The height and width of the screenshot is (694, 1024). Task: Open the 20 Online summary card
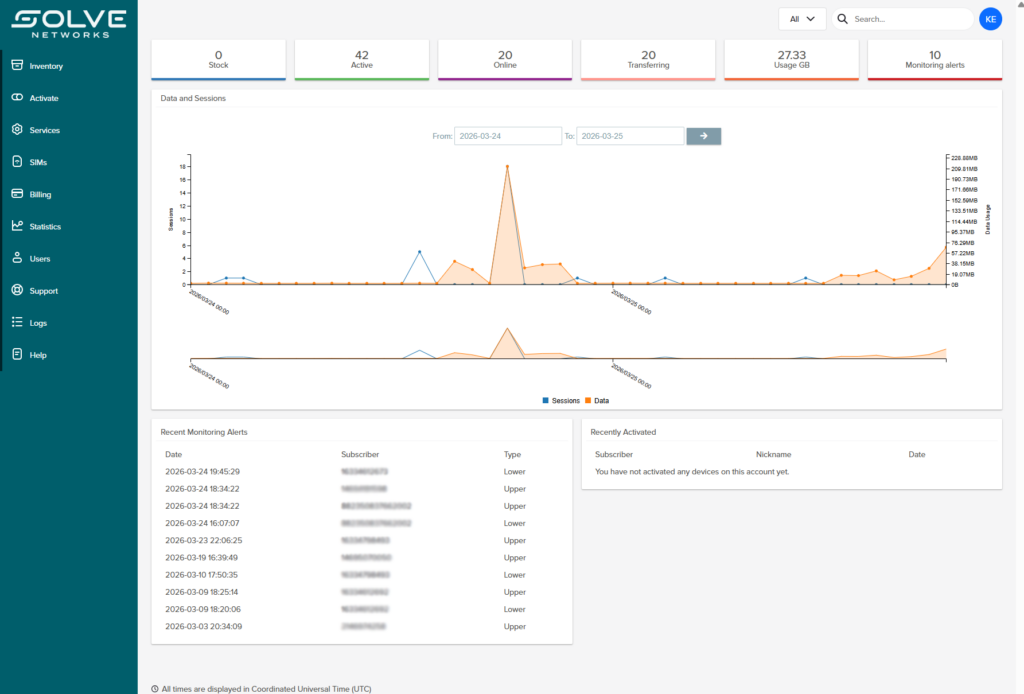point(505,59)
